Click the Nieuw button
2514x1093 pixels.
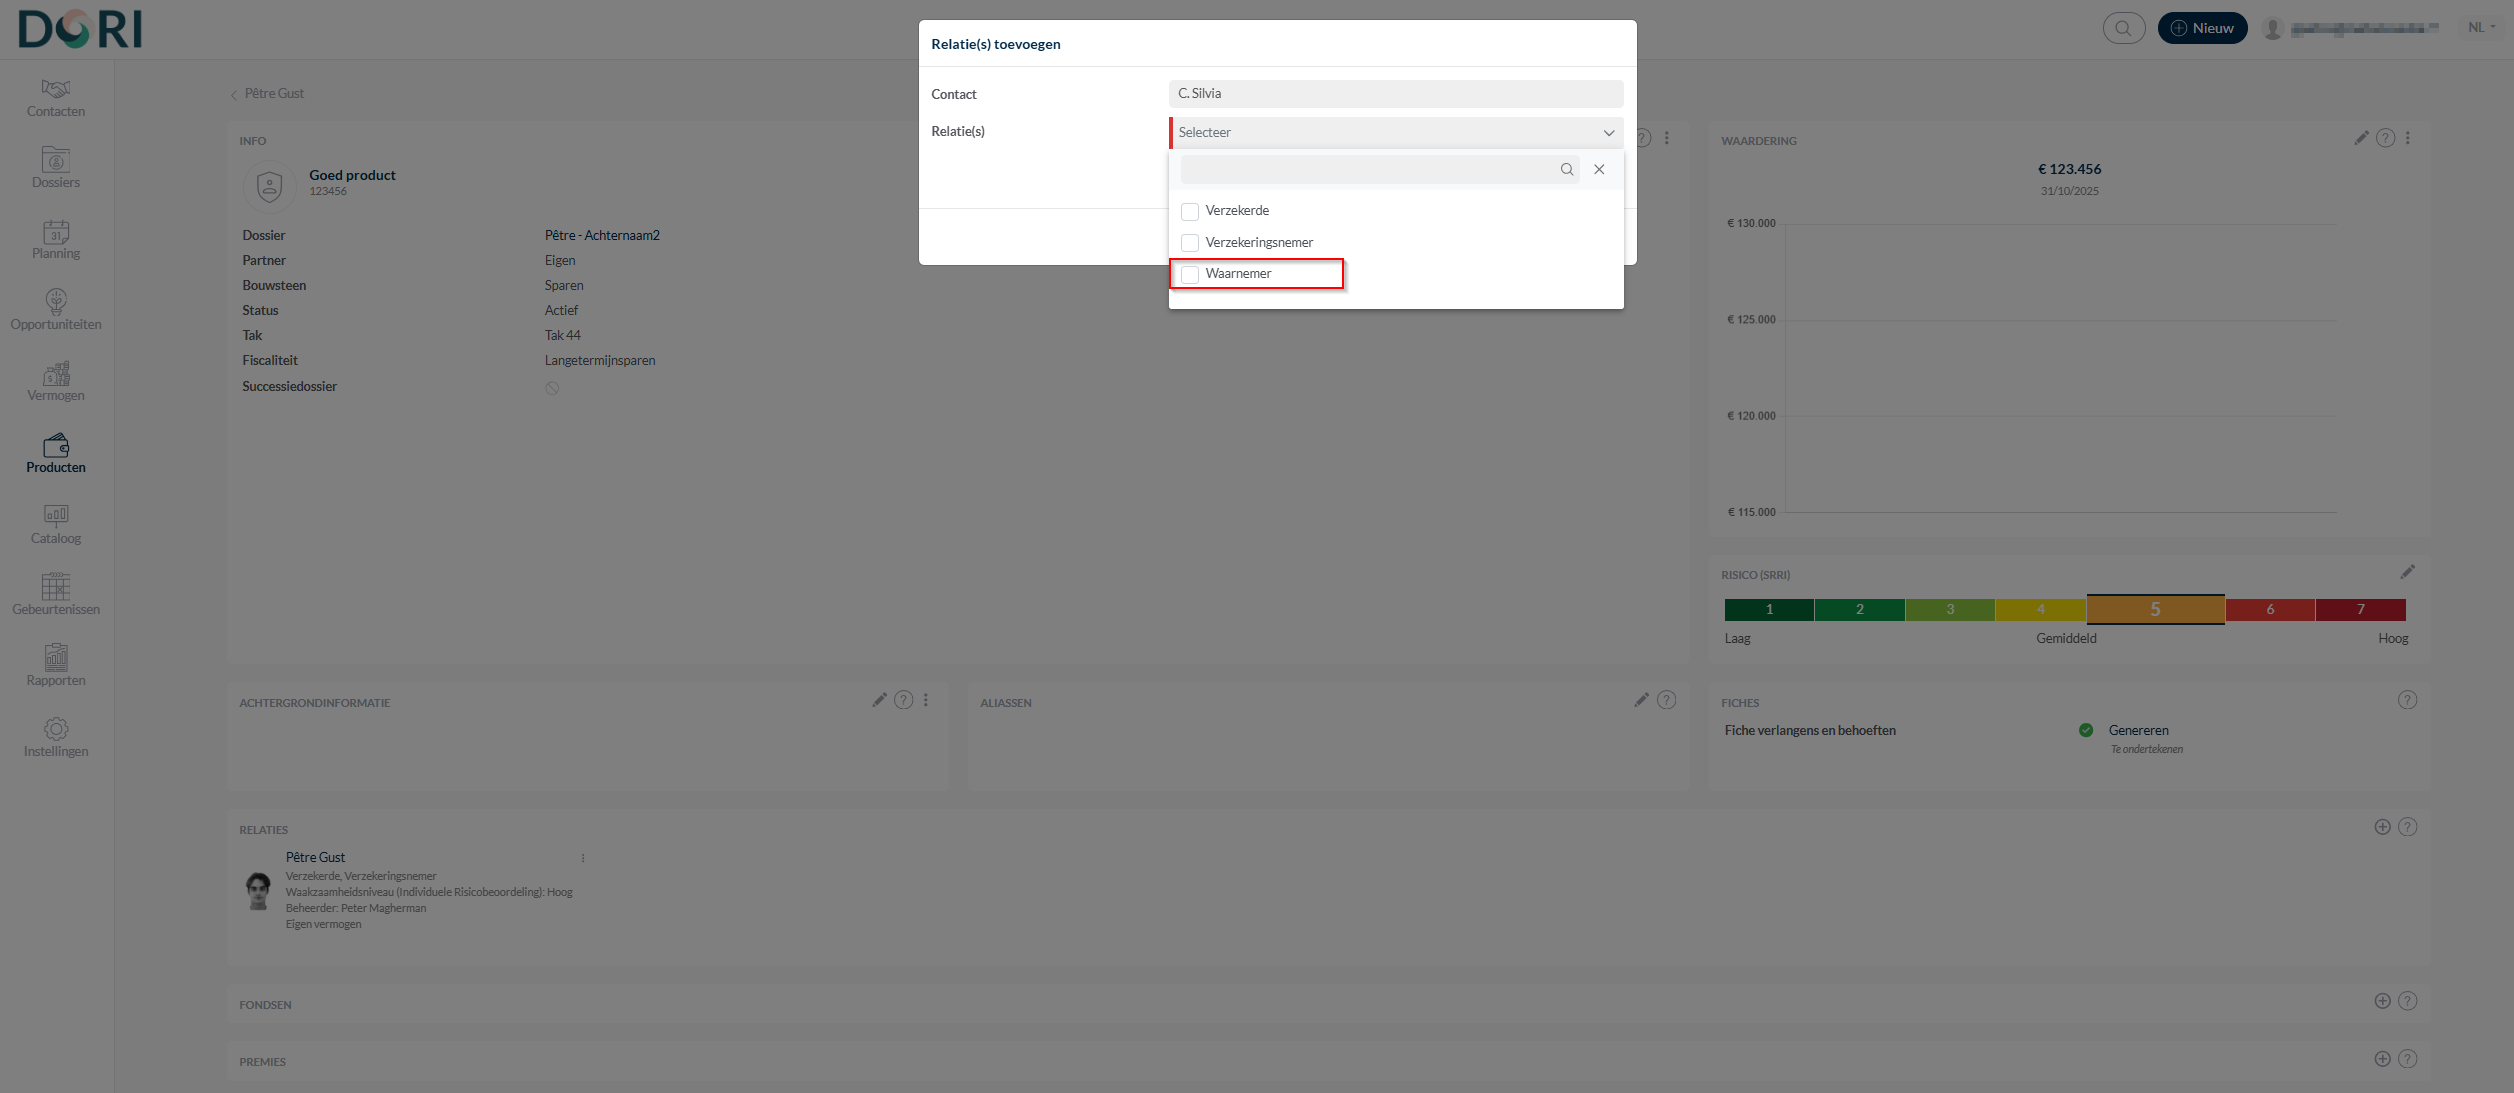[2202, 28]
